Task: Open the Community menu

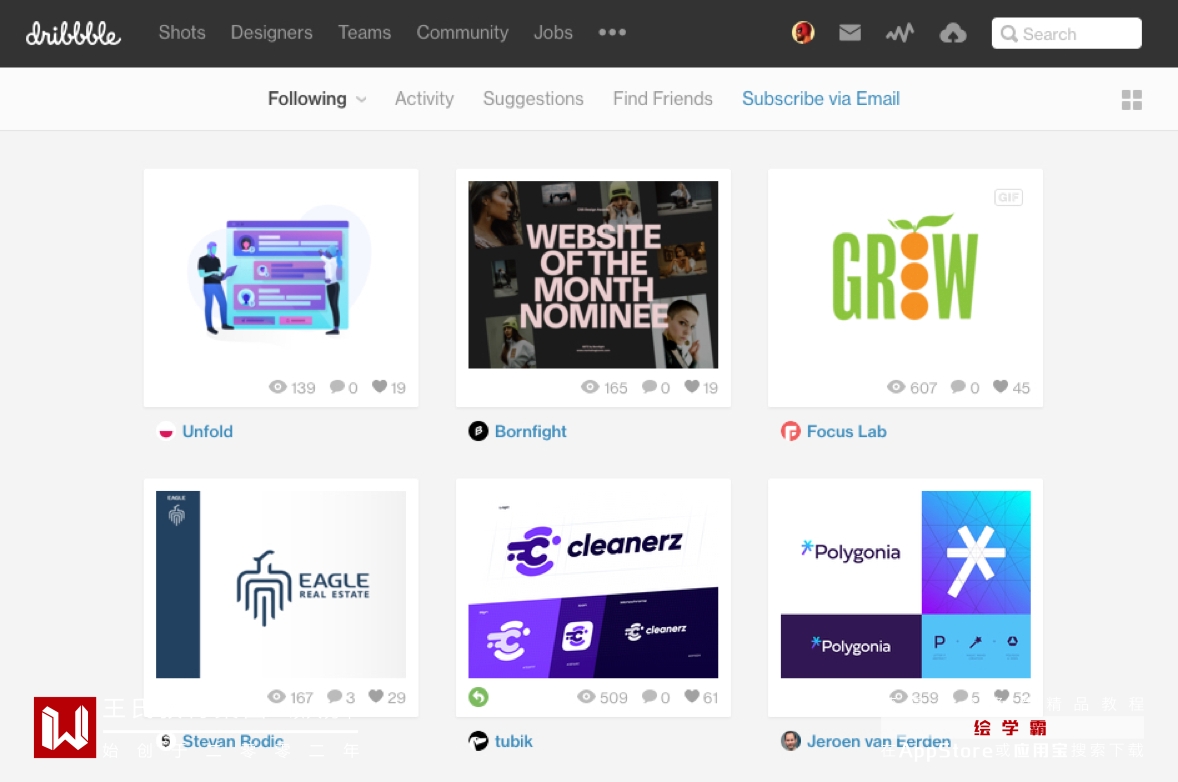Action: [x=462, y=32]
